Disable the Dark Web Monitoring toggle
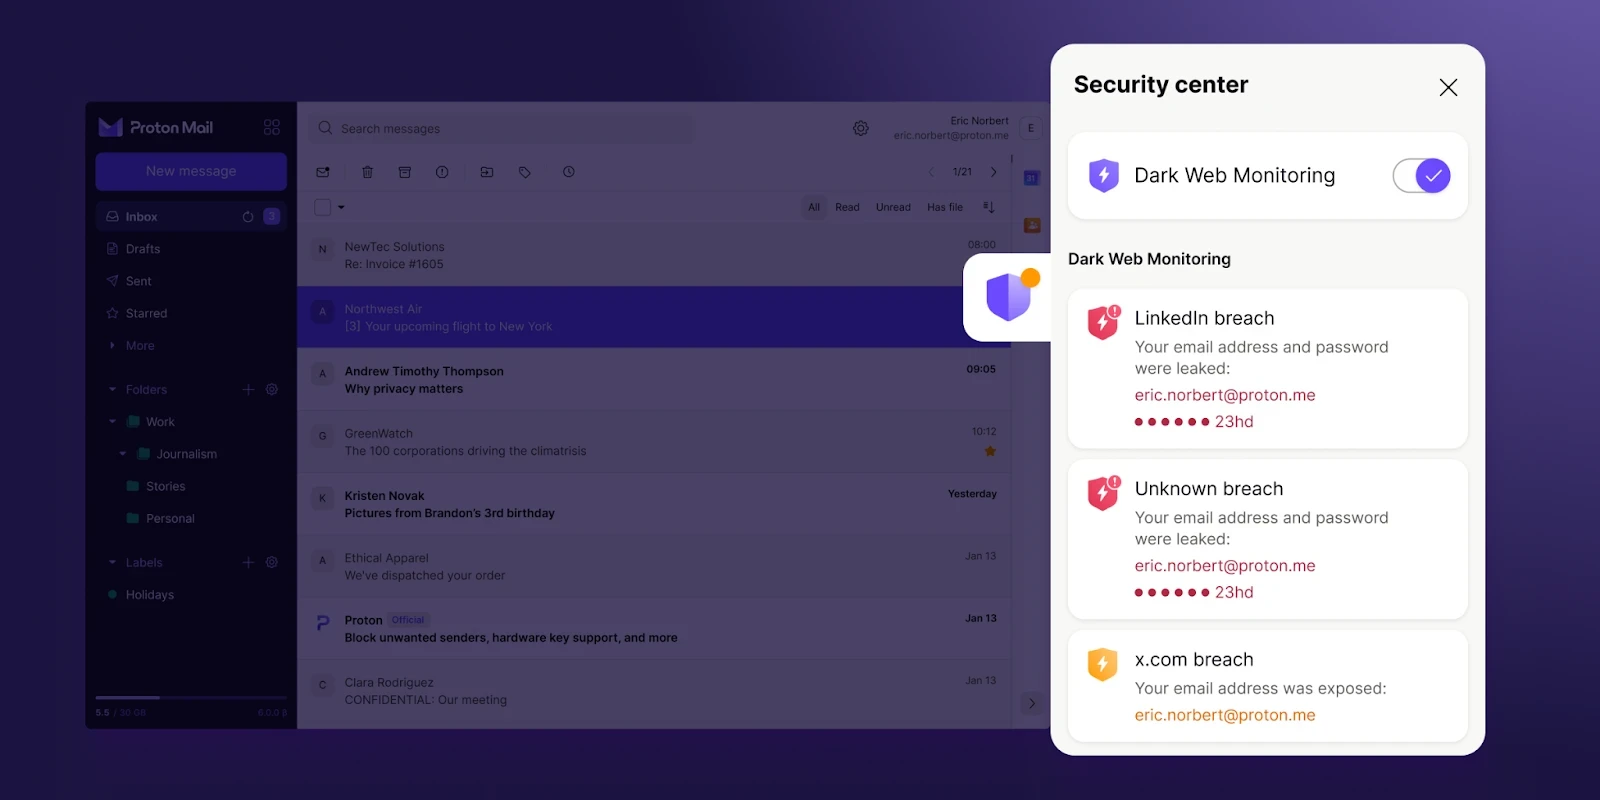This screenshot has width=1600, height=800. pos(1421,176)
